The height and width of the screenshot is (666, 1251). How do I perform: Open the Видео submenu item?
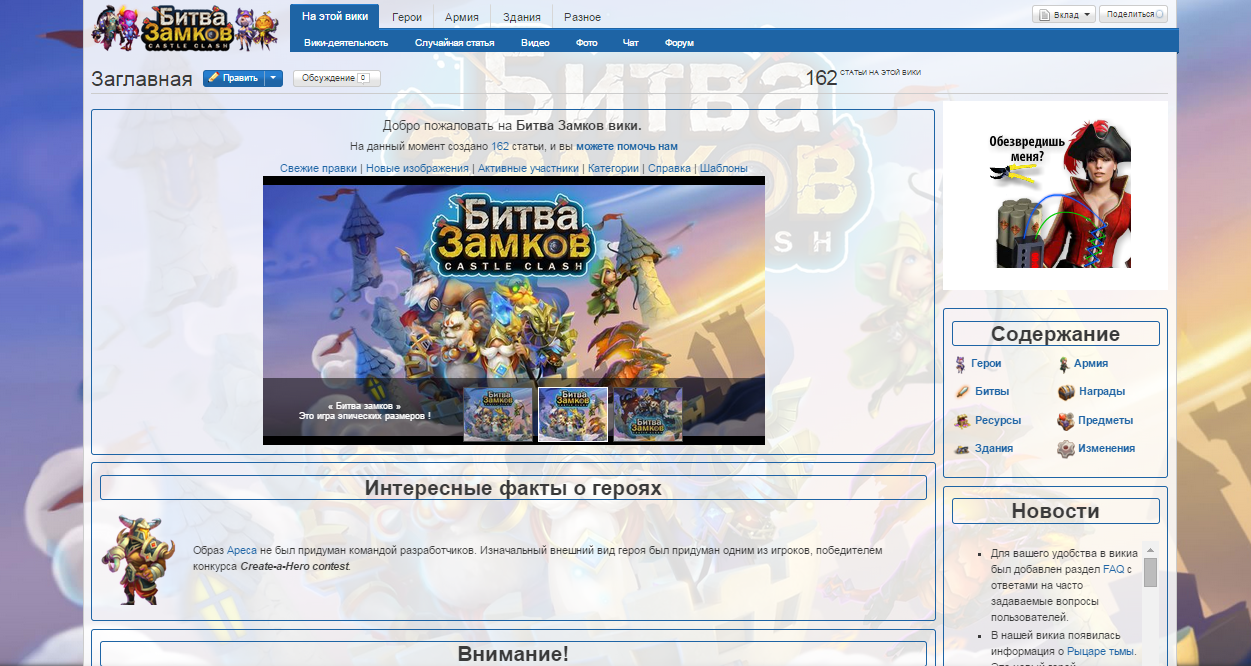click(535, 43)
